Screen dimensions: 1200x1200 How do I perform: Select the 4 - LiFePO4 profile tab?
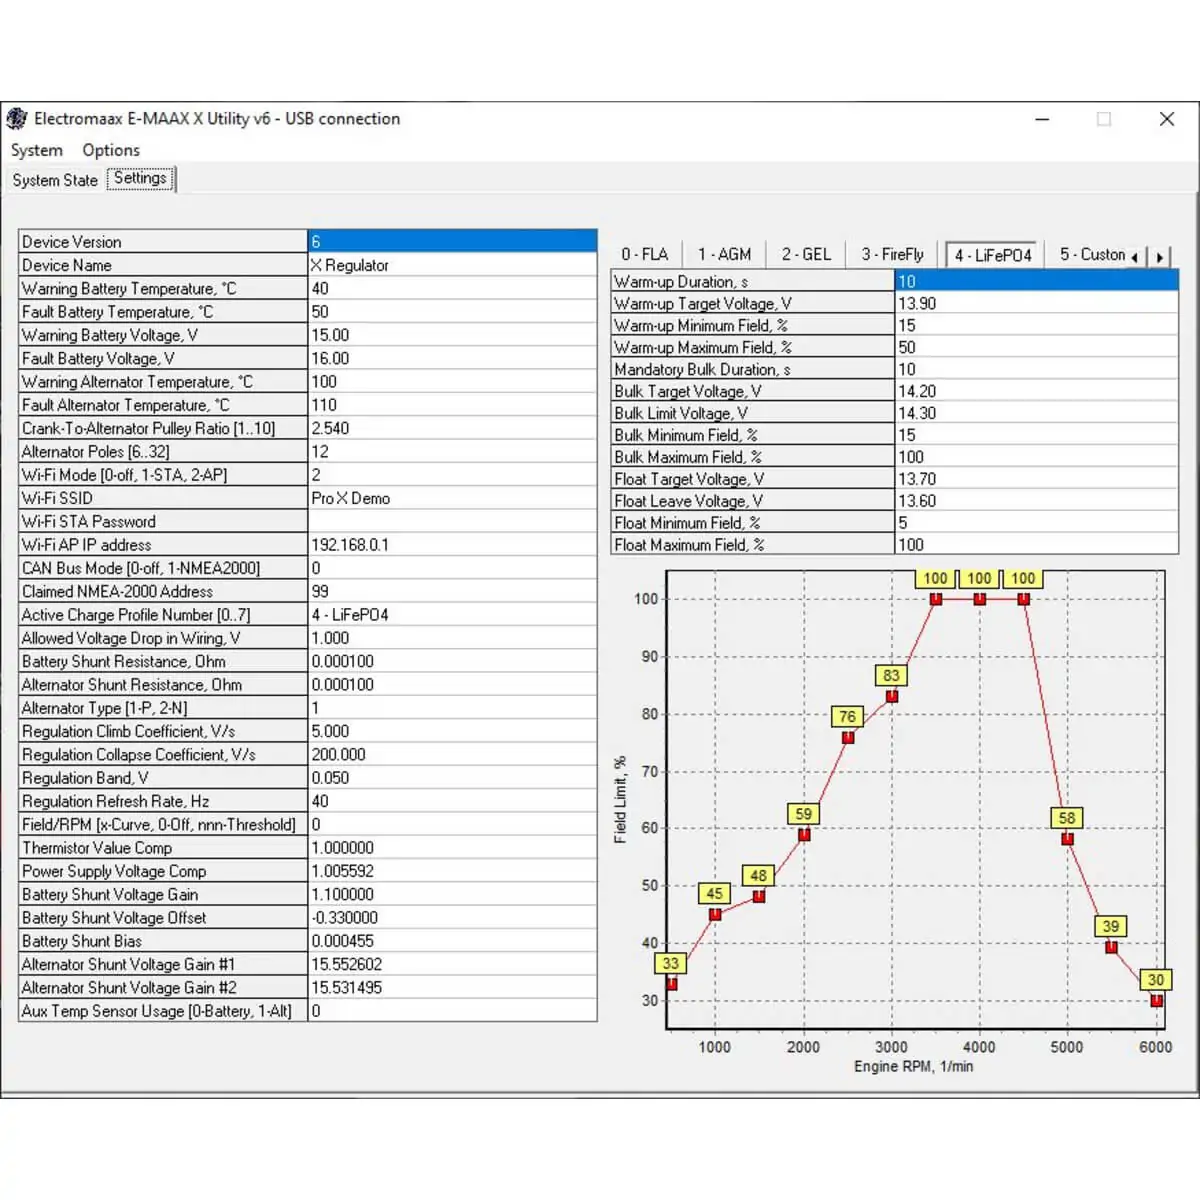pos(993,254)
